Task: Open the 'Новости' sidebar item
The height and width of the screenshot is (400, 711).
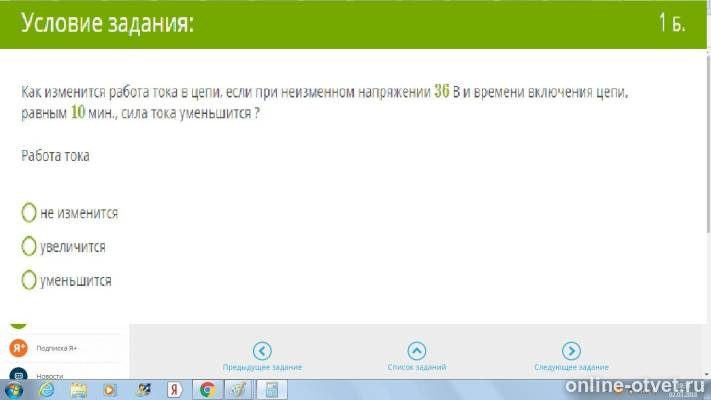Action: [50, 376]
